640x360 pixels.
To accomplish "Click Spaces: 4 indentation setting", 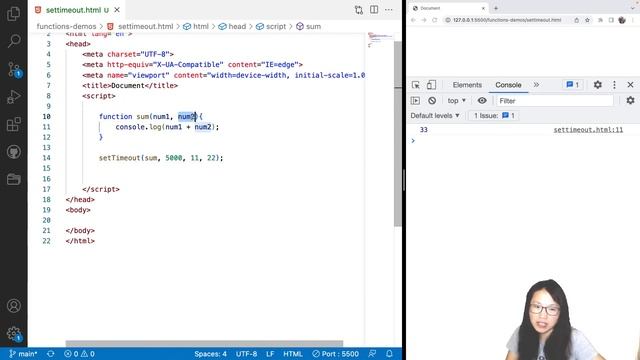I will pyautogui.click(x=210, y=353).
